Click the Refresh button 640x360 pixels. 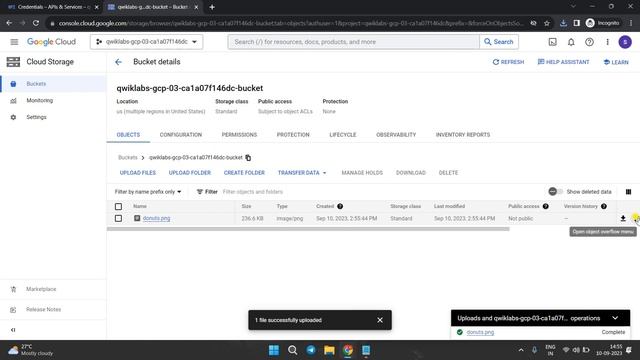coord(508,62)
